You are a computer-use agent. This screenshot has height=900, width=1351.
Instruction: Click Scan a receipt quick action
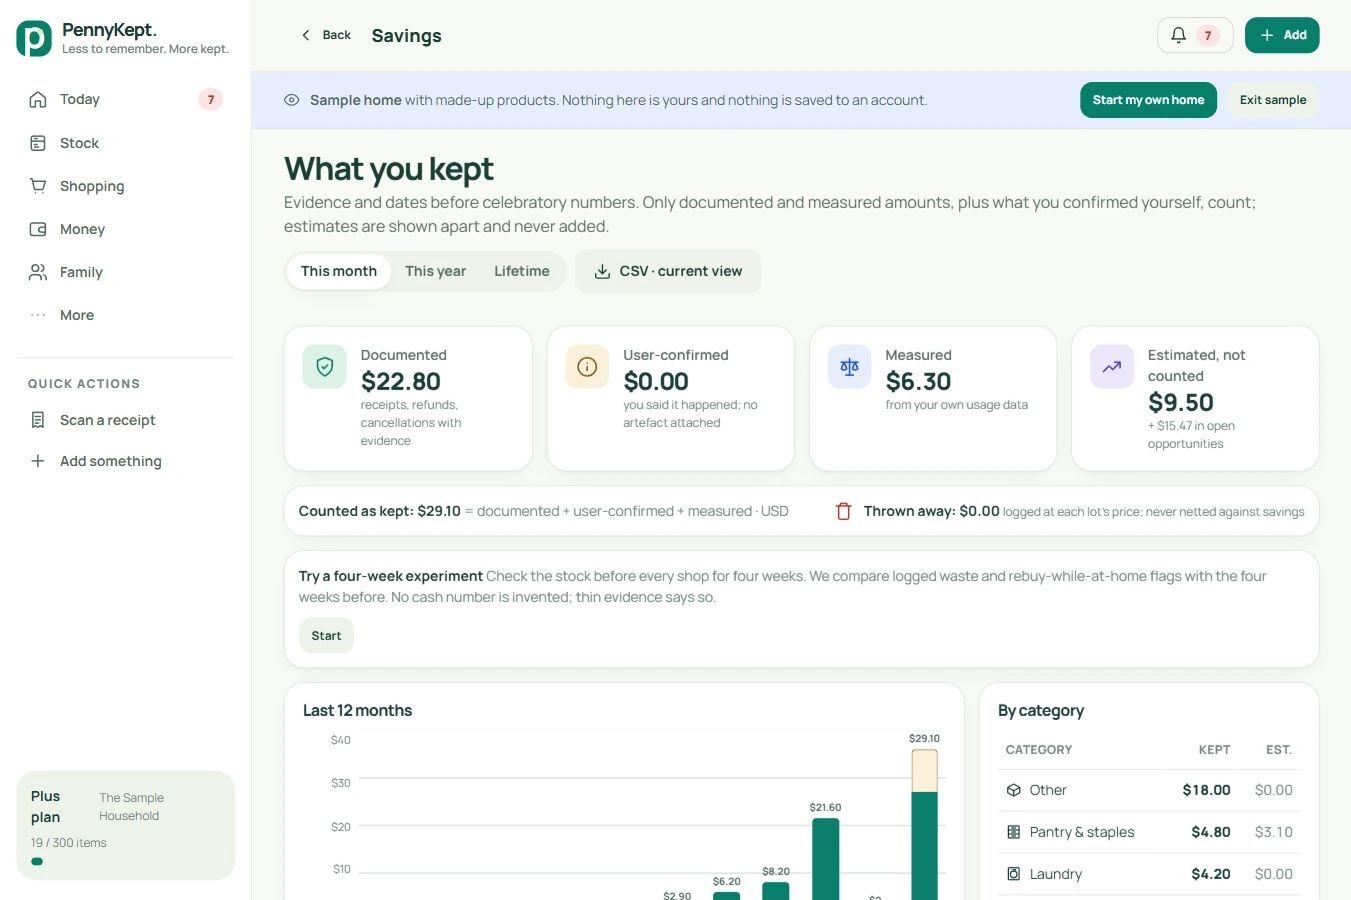tap(125, 420)
